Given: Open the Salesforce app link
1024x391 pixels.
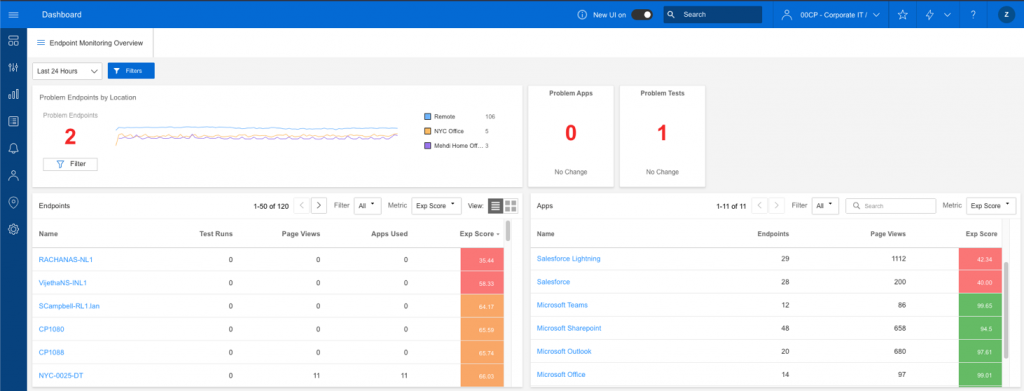Looking at the screenshot, I should (x=553, y=282).
